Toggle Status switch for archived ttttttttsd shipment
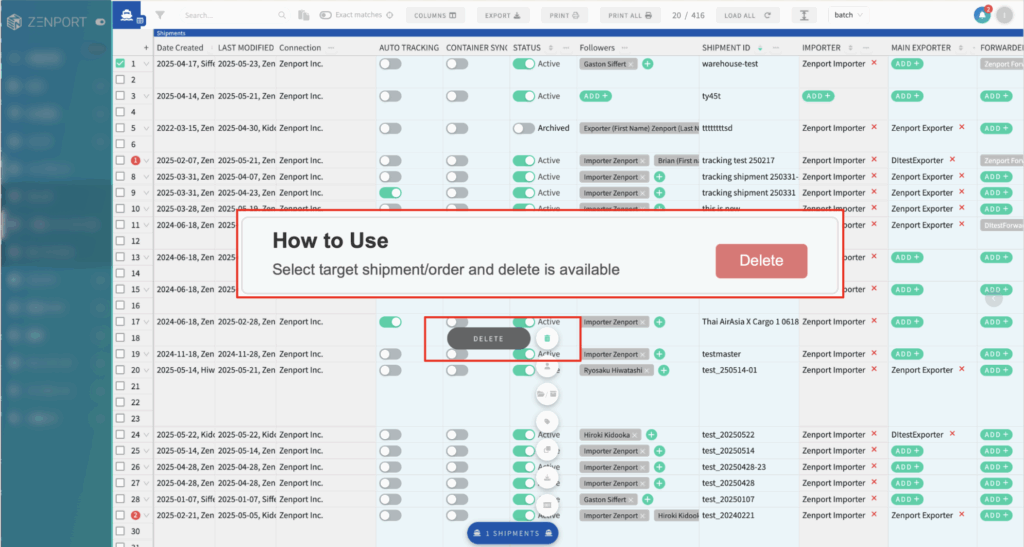 pos(523,128)
